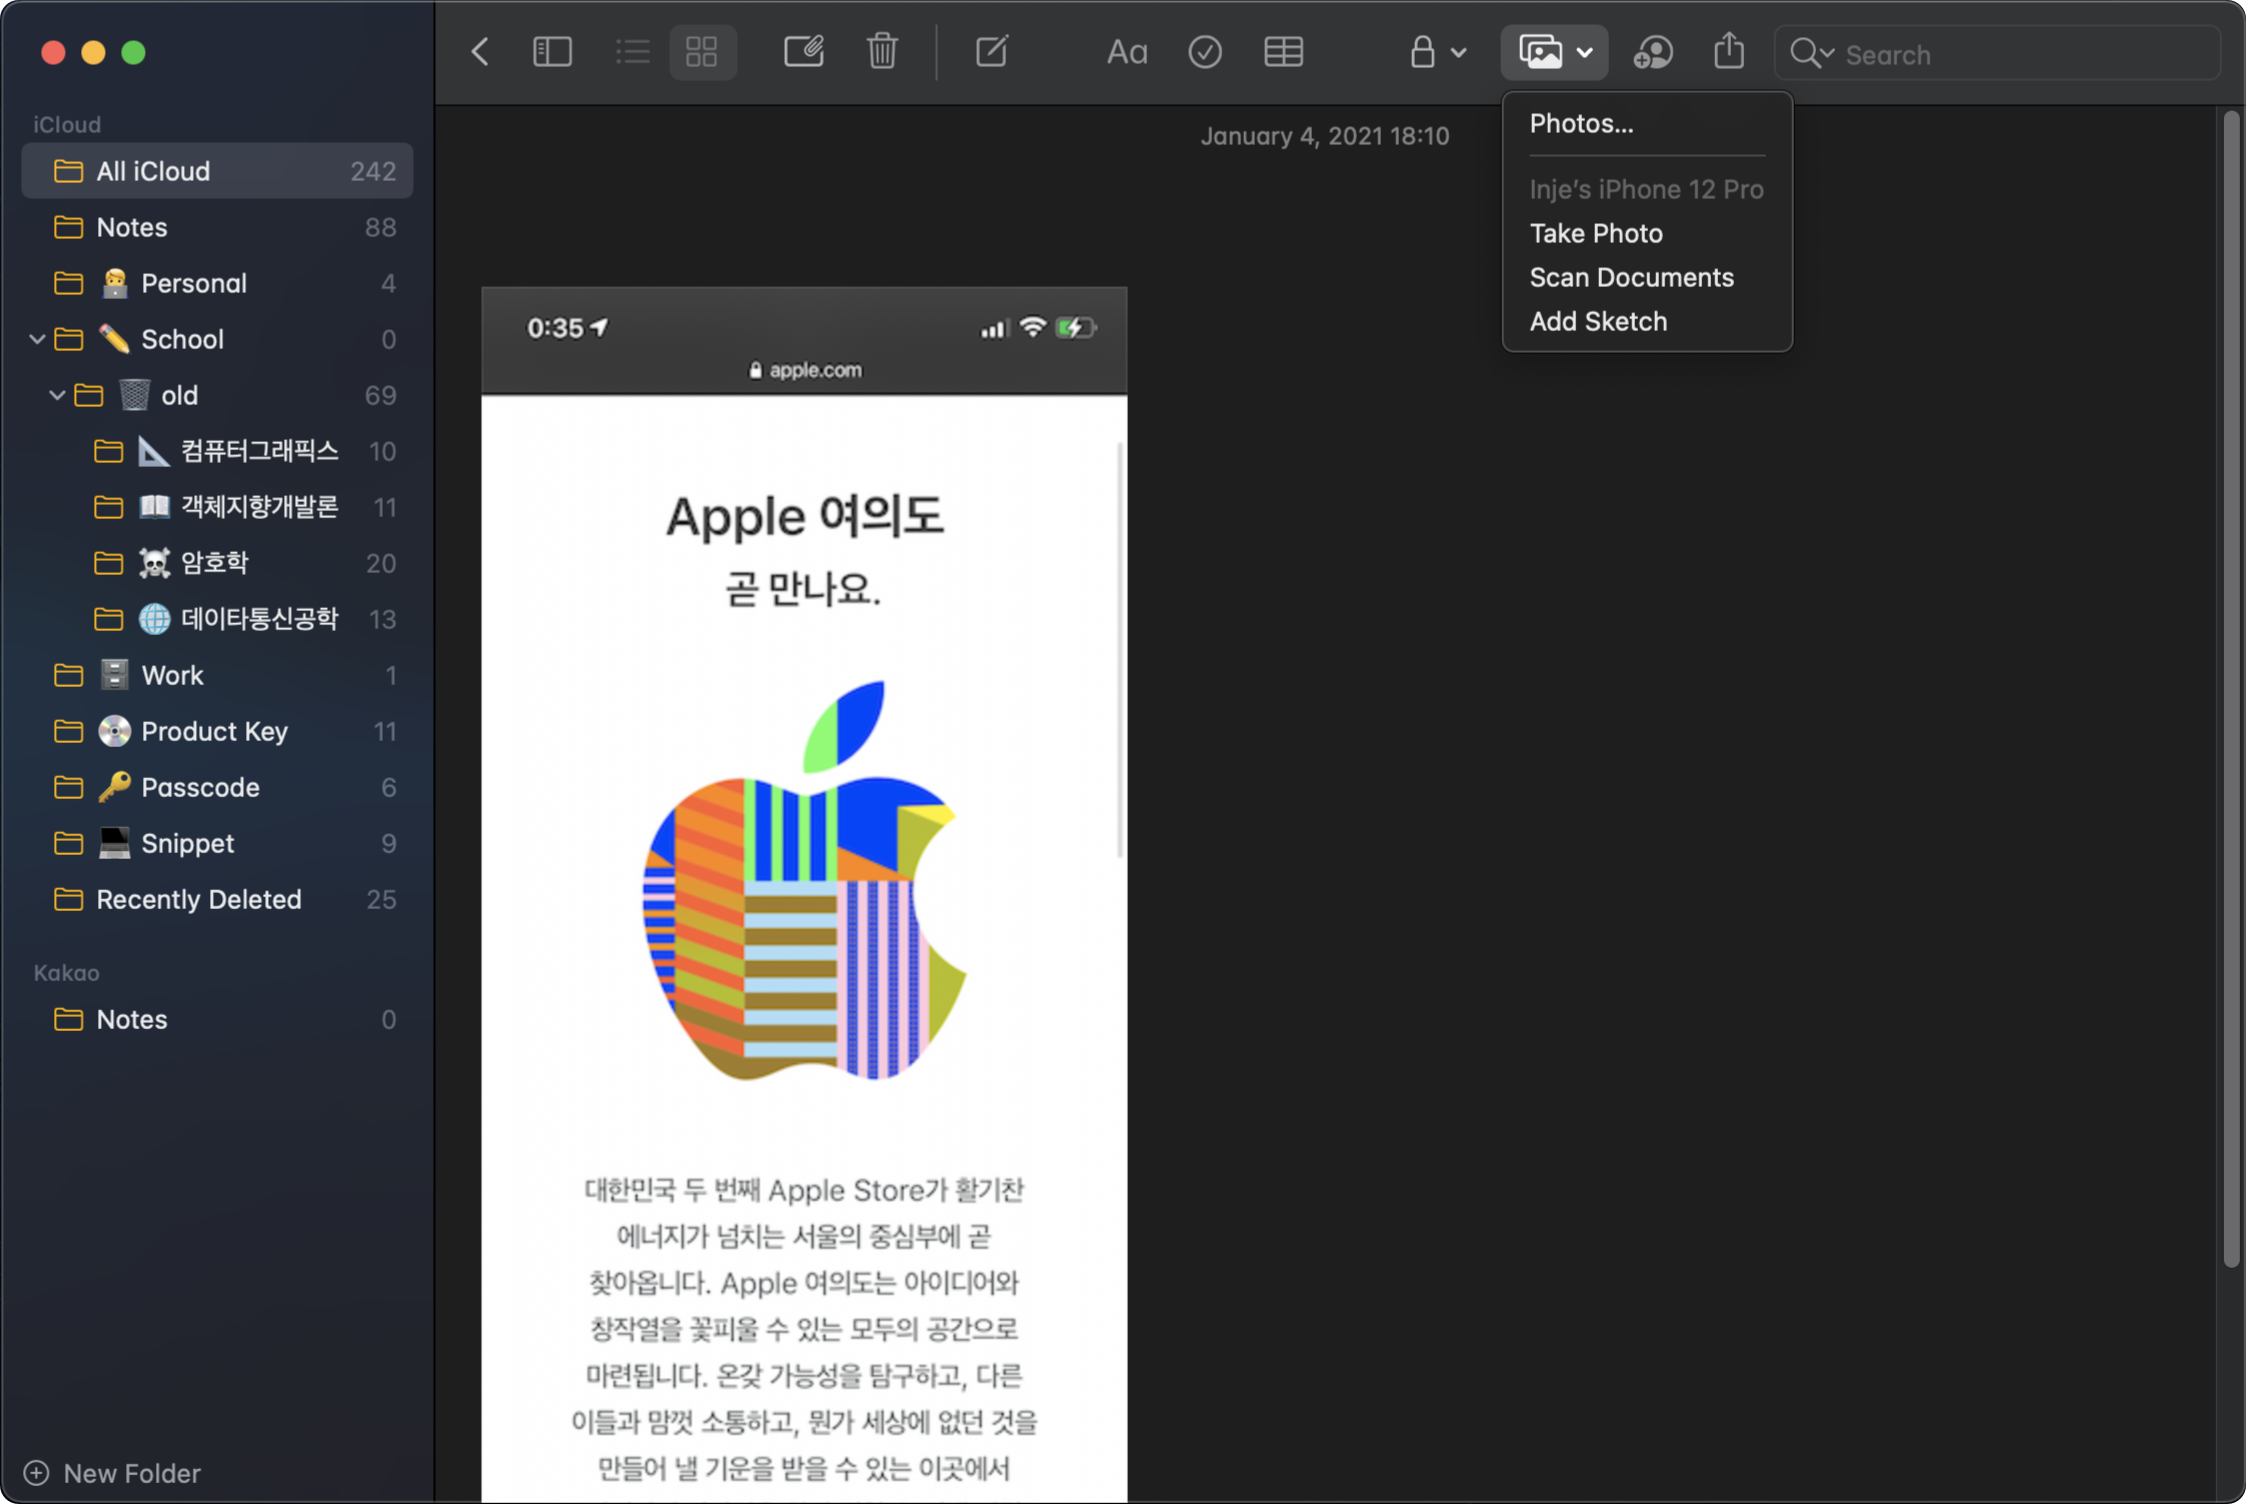This screenshot has width=2246, height=1504.
Task: Click the note's vertical scrollbar
Action: tap(2230, 690)
